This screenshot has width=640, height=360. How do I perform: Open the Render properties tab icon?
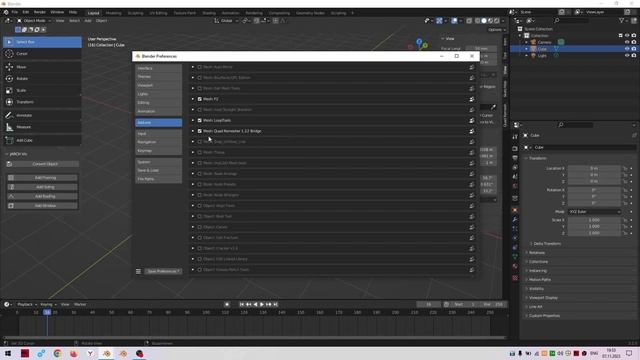(515, 149)
